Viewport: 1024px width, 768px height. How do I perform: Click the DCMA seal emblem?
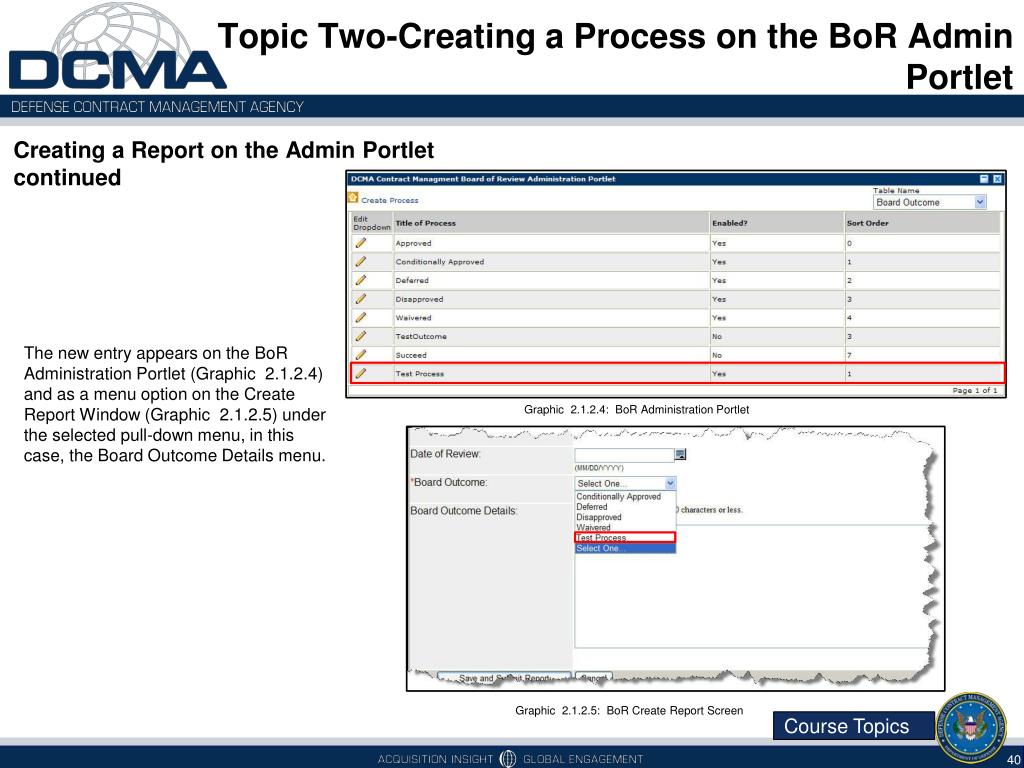click(971, 727)
